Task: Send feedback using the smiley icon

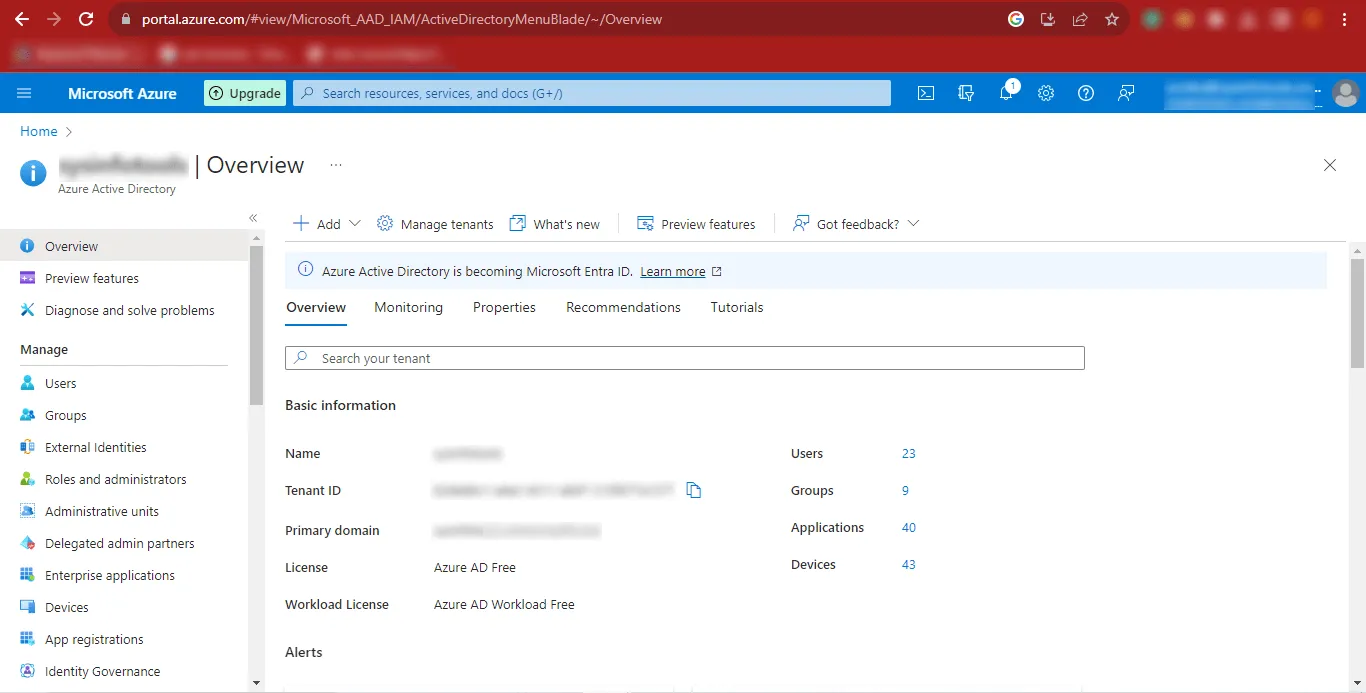Action: tap(1126, 93)
